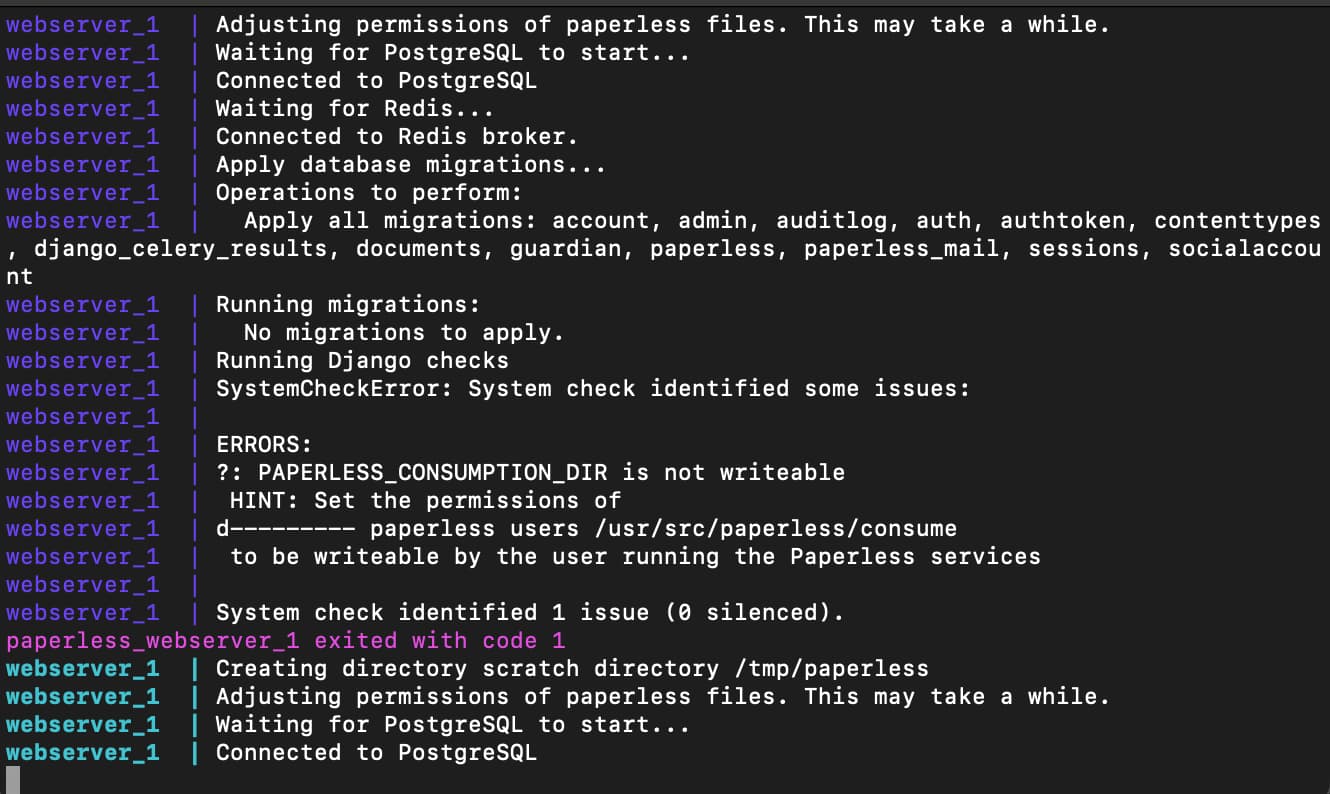Click the 'SystemCheckError' line
The height and width of the screenshot is (794, 1330).
click(x=593, y=388)
